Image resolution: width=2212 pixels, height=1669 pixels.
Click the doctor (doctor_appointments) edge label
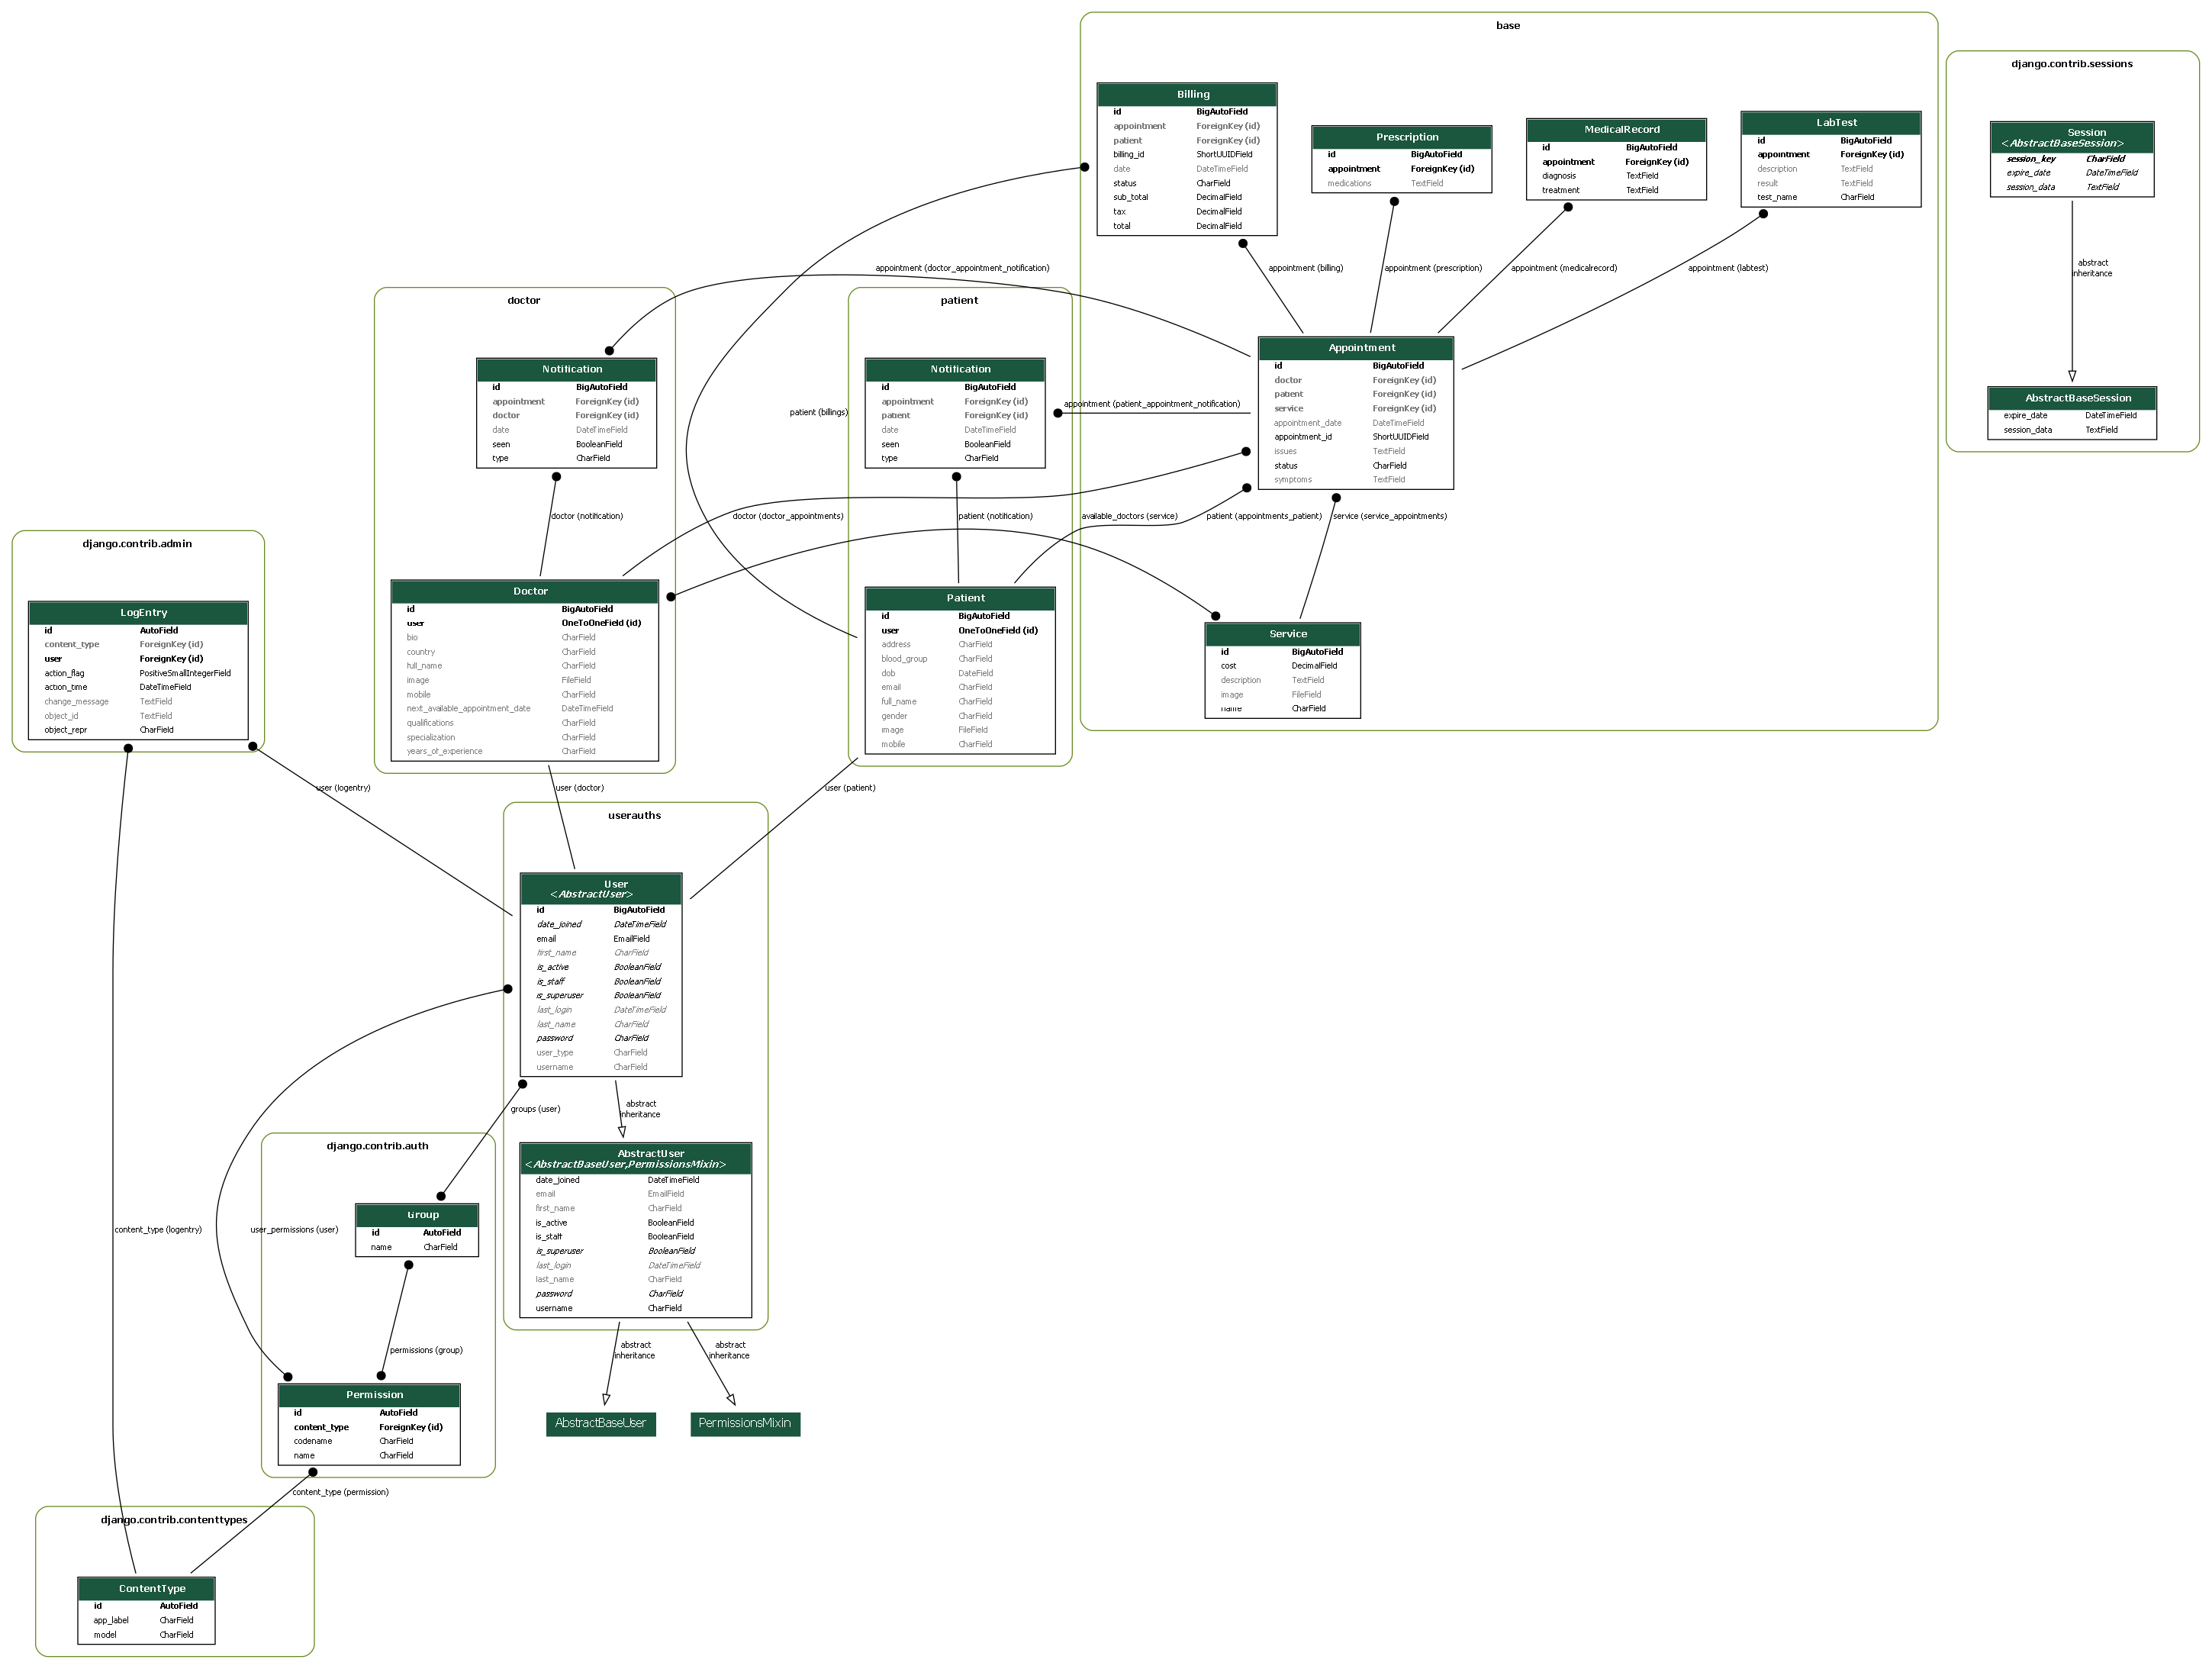[787, 516]
